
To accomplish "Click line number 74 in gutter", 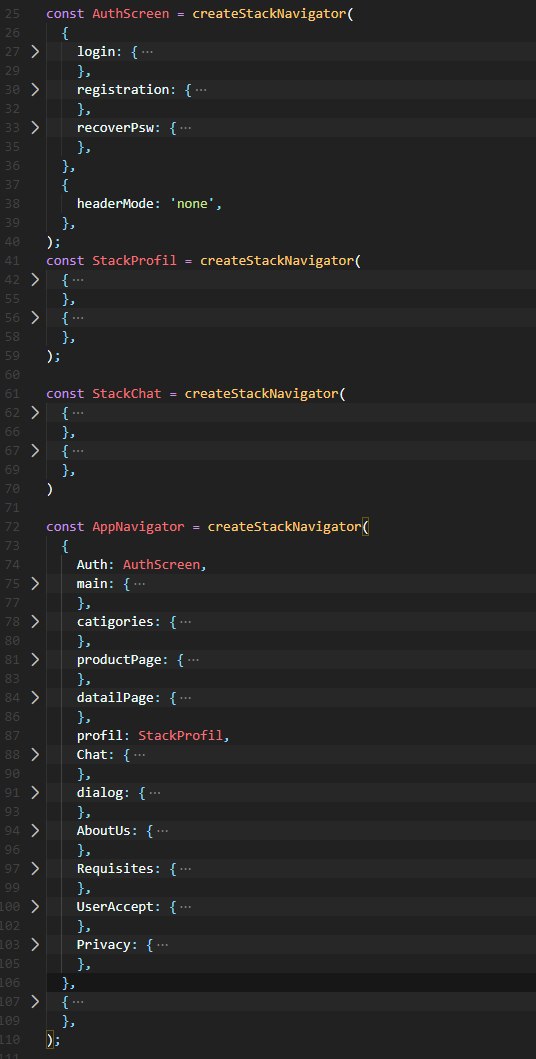I will pos(13,564).
